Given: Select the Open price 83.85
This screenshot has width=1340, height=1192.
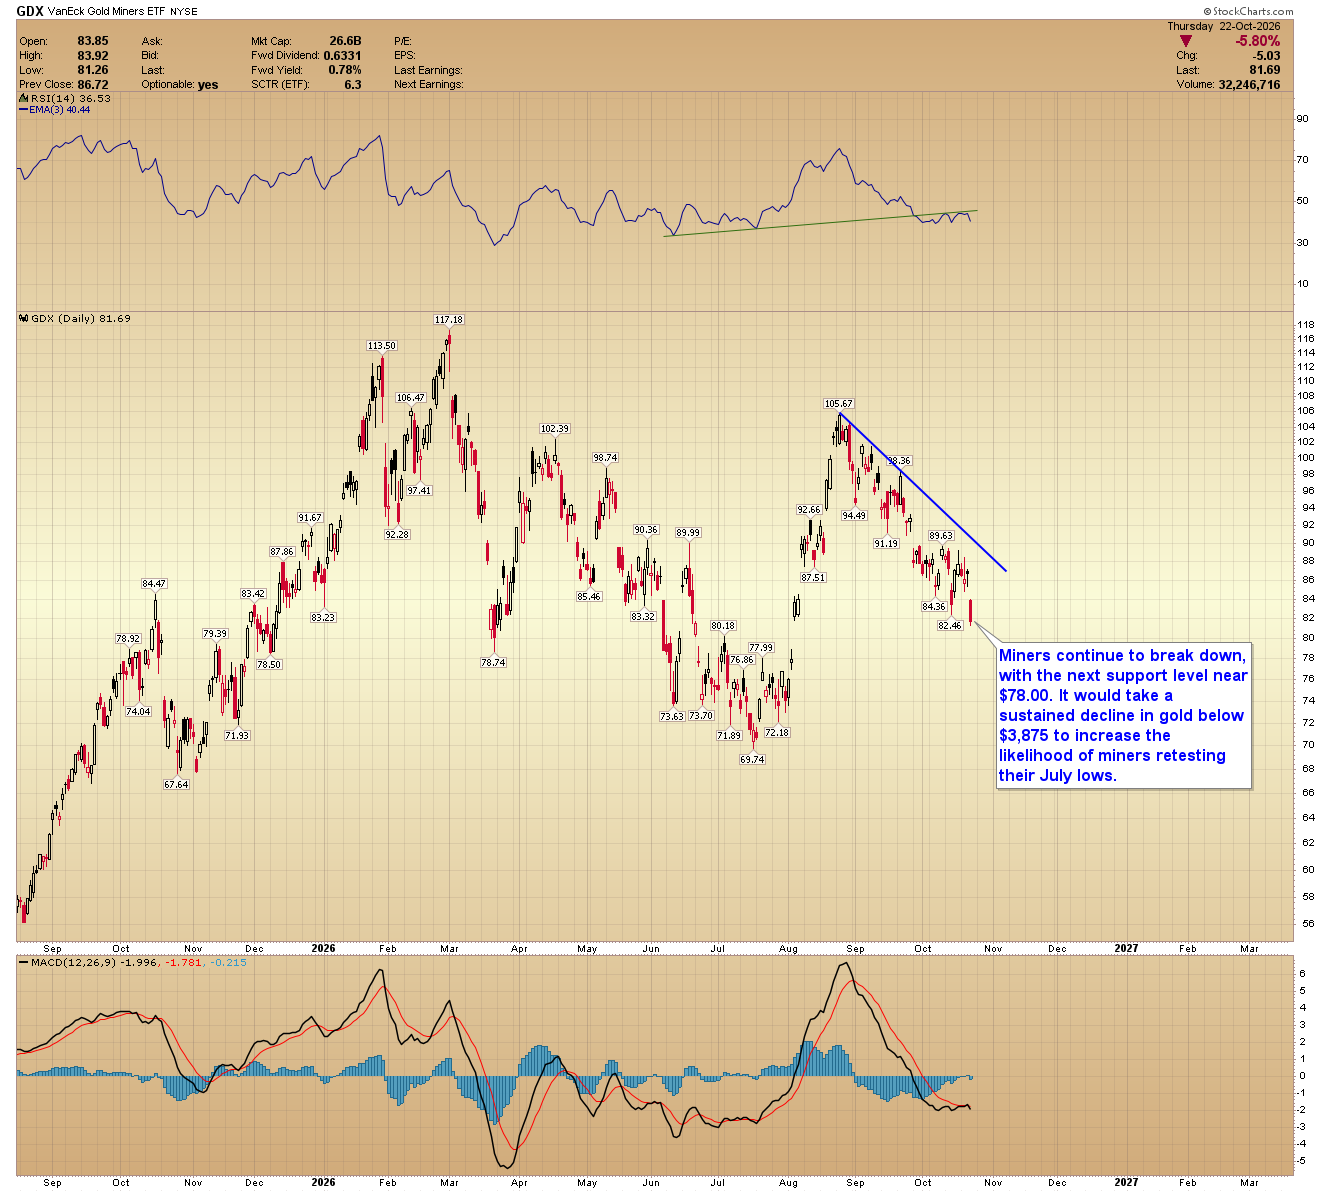Looking at the screenshot, I should click(93, 41).
